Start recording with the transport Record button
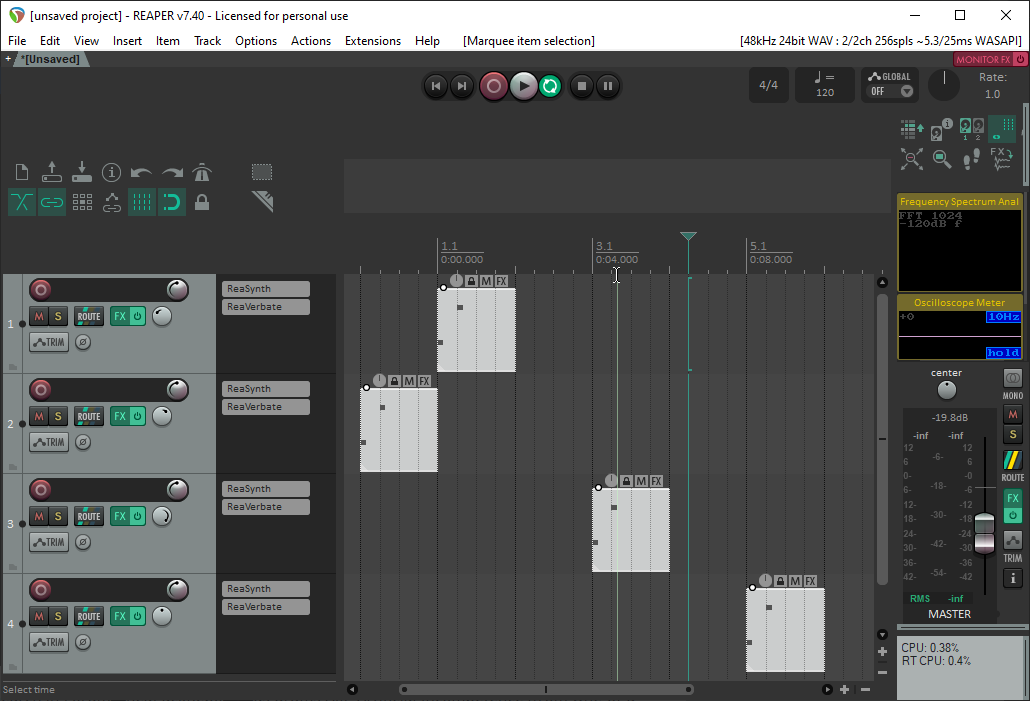This screenshot has width=1030, height=701. [493, 86]
